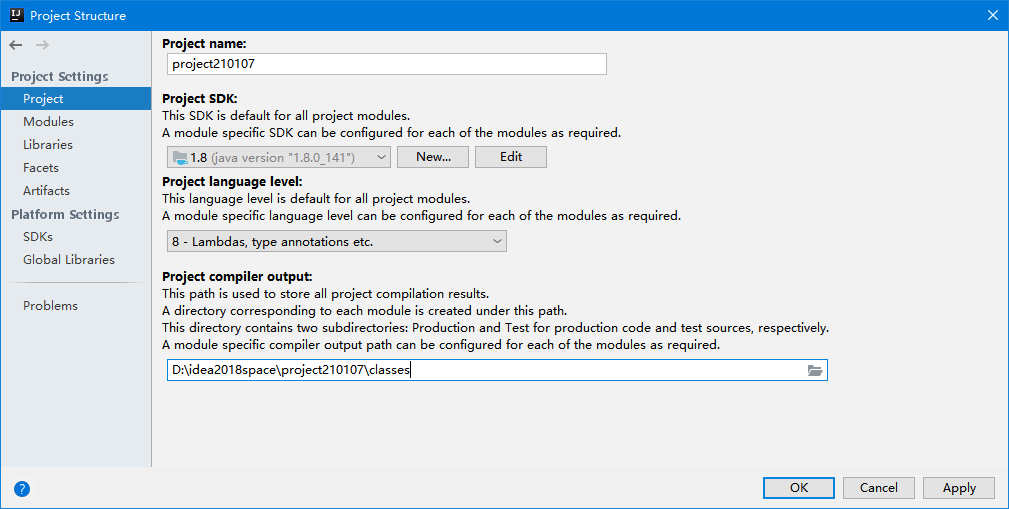Image resolution: width=1009 pixels, height=509 pixels.
Task: Open the help question mark icon
Action: click(x=22, y=489)
